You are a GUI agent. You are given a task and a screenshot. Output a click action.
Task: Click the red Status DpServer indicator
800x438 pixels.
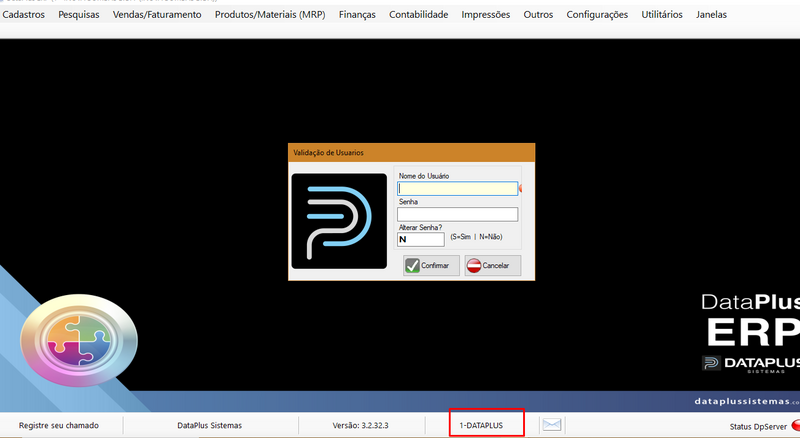pos(795,425)
